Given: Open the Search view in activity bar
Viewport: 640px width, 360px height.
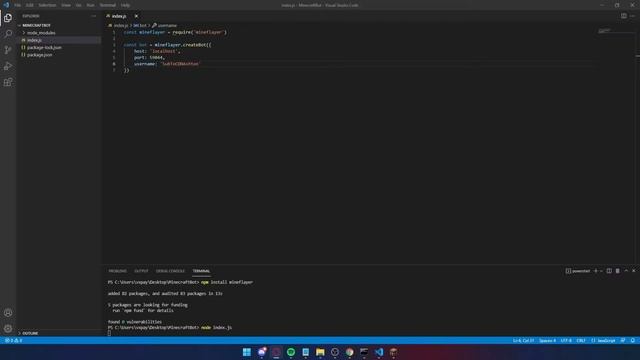Looking at the screenshot, I should [8, 33].
